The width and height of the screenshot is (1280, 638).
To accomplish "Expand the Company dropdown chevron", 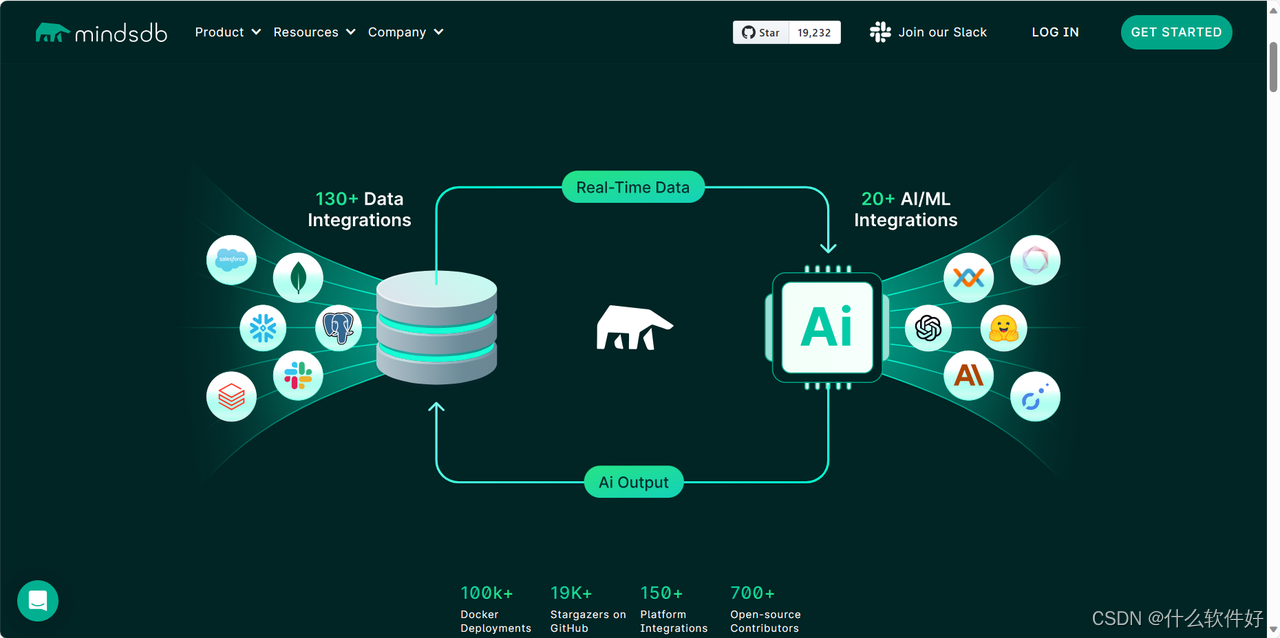I will [438, 32].
